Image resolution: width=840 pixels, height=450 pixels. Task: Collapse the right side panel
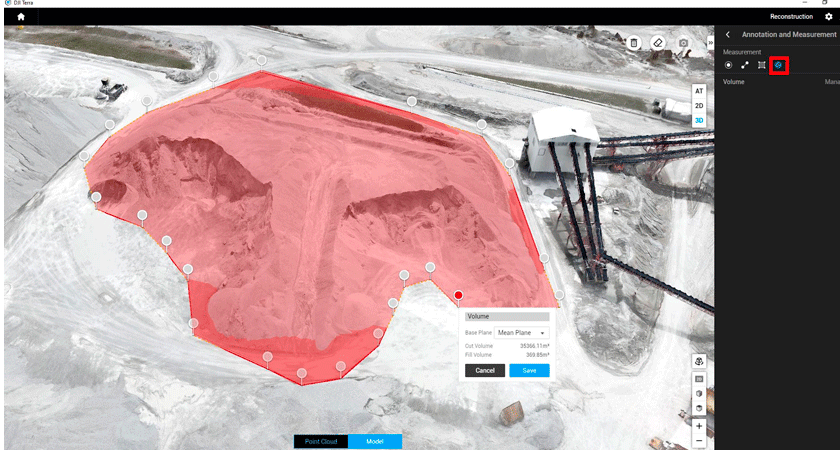click(x=710, y=43)
